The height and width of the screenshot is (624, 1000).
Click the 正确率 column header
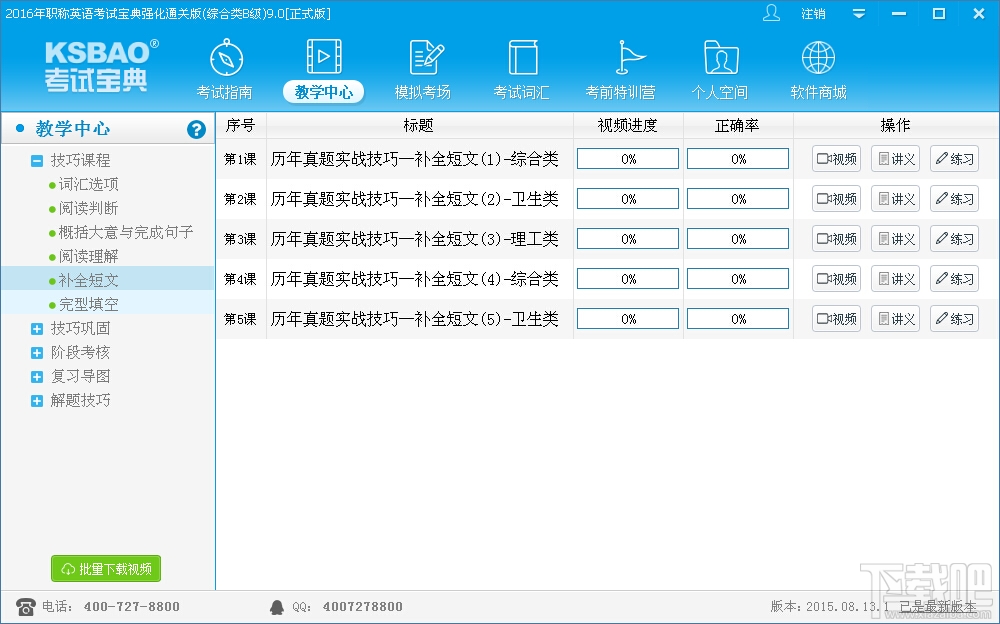pyautogui.click(x=738, y=126)
